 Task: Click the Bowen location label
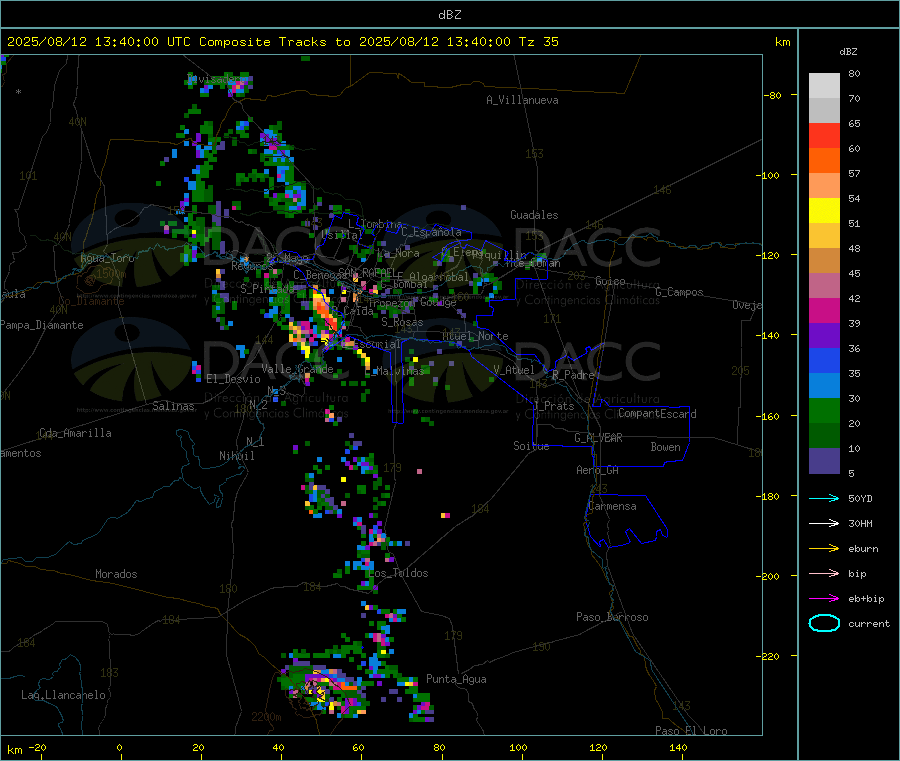[x=665, y=448]
